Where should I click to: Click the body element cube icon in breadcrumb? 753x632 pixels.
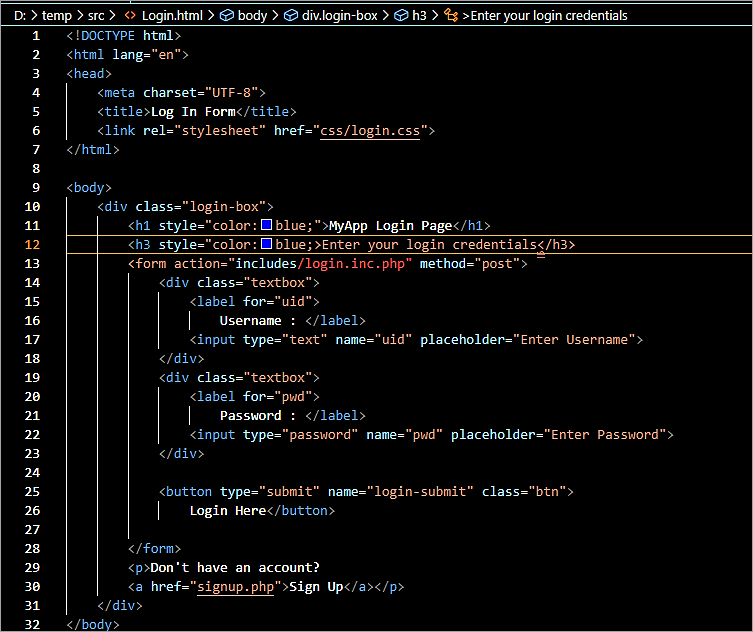[x=227, y=15]
